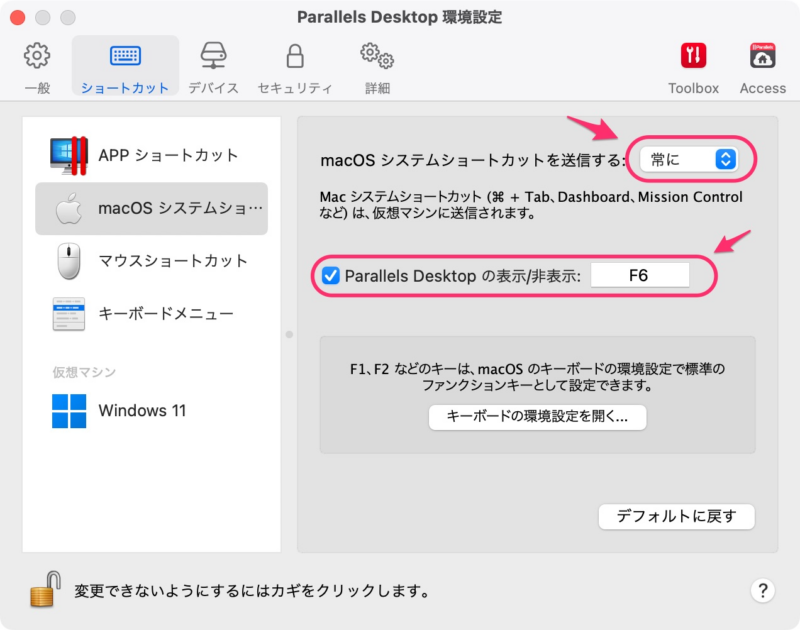Screen dimensions: 800x630
Task: Select キーボードメニュー in the sidebar
Action: (152, 314)
